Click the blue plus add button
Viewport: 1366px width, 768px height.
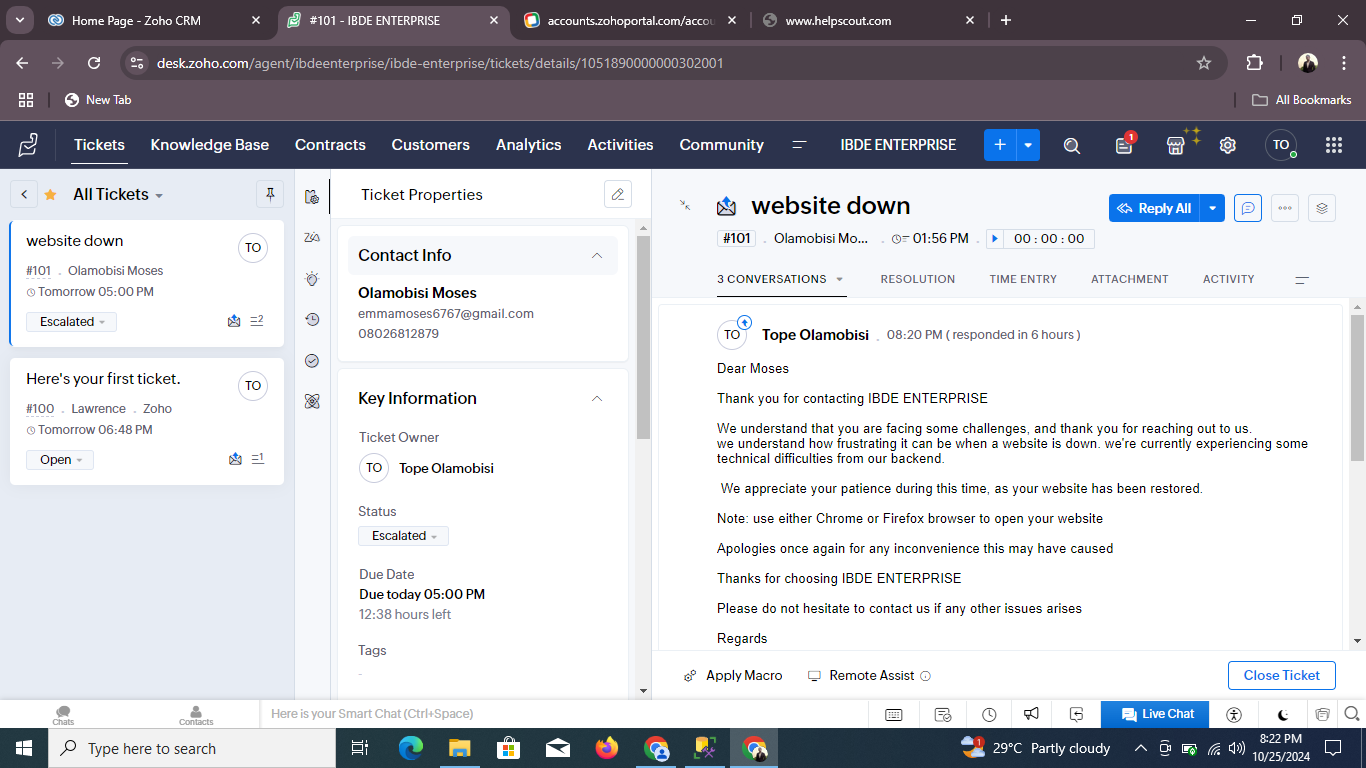pyautogui.click(x=1000, y=145)
